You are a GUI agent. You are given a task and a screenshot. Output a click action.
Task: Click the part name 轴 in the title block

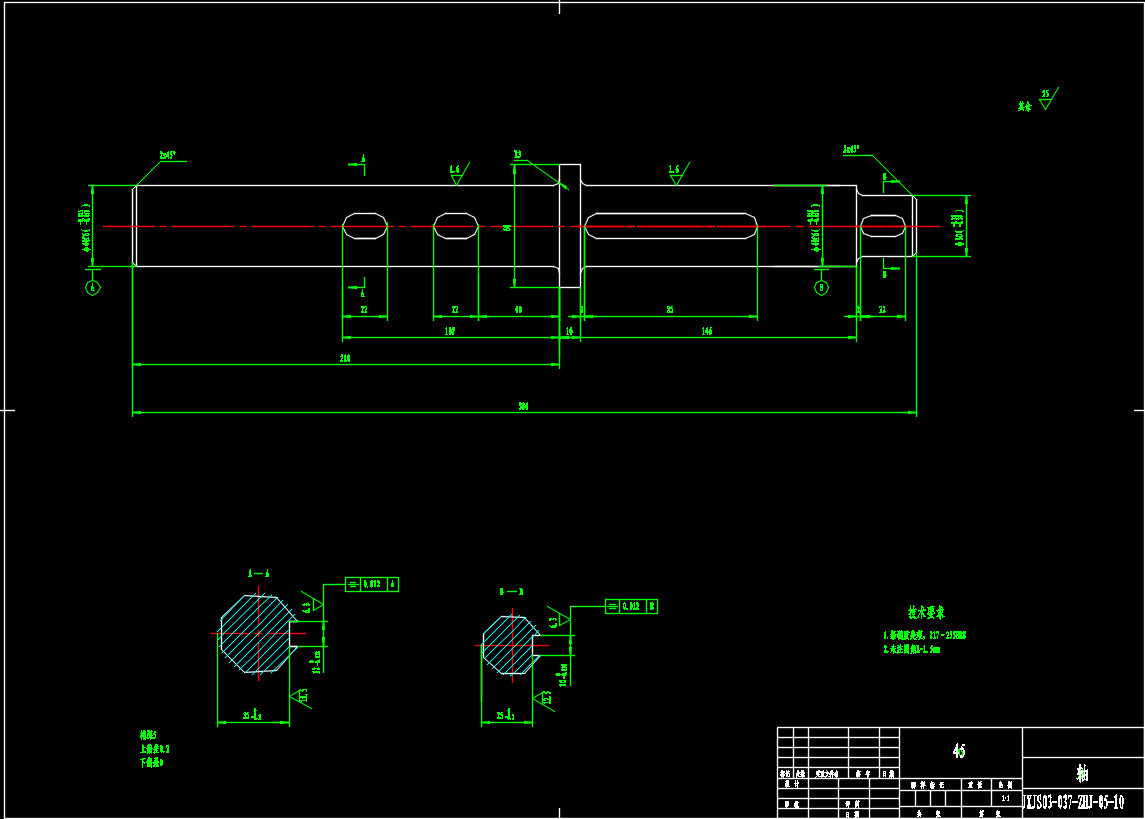coord(1082,774)
